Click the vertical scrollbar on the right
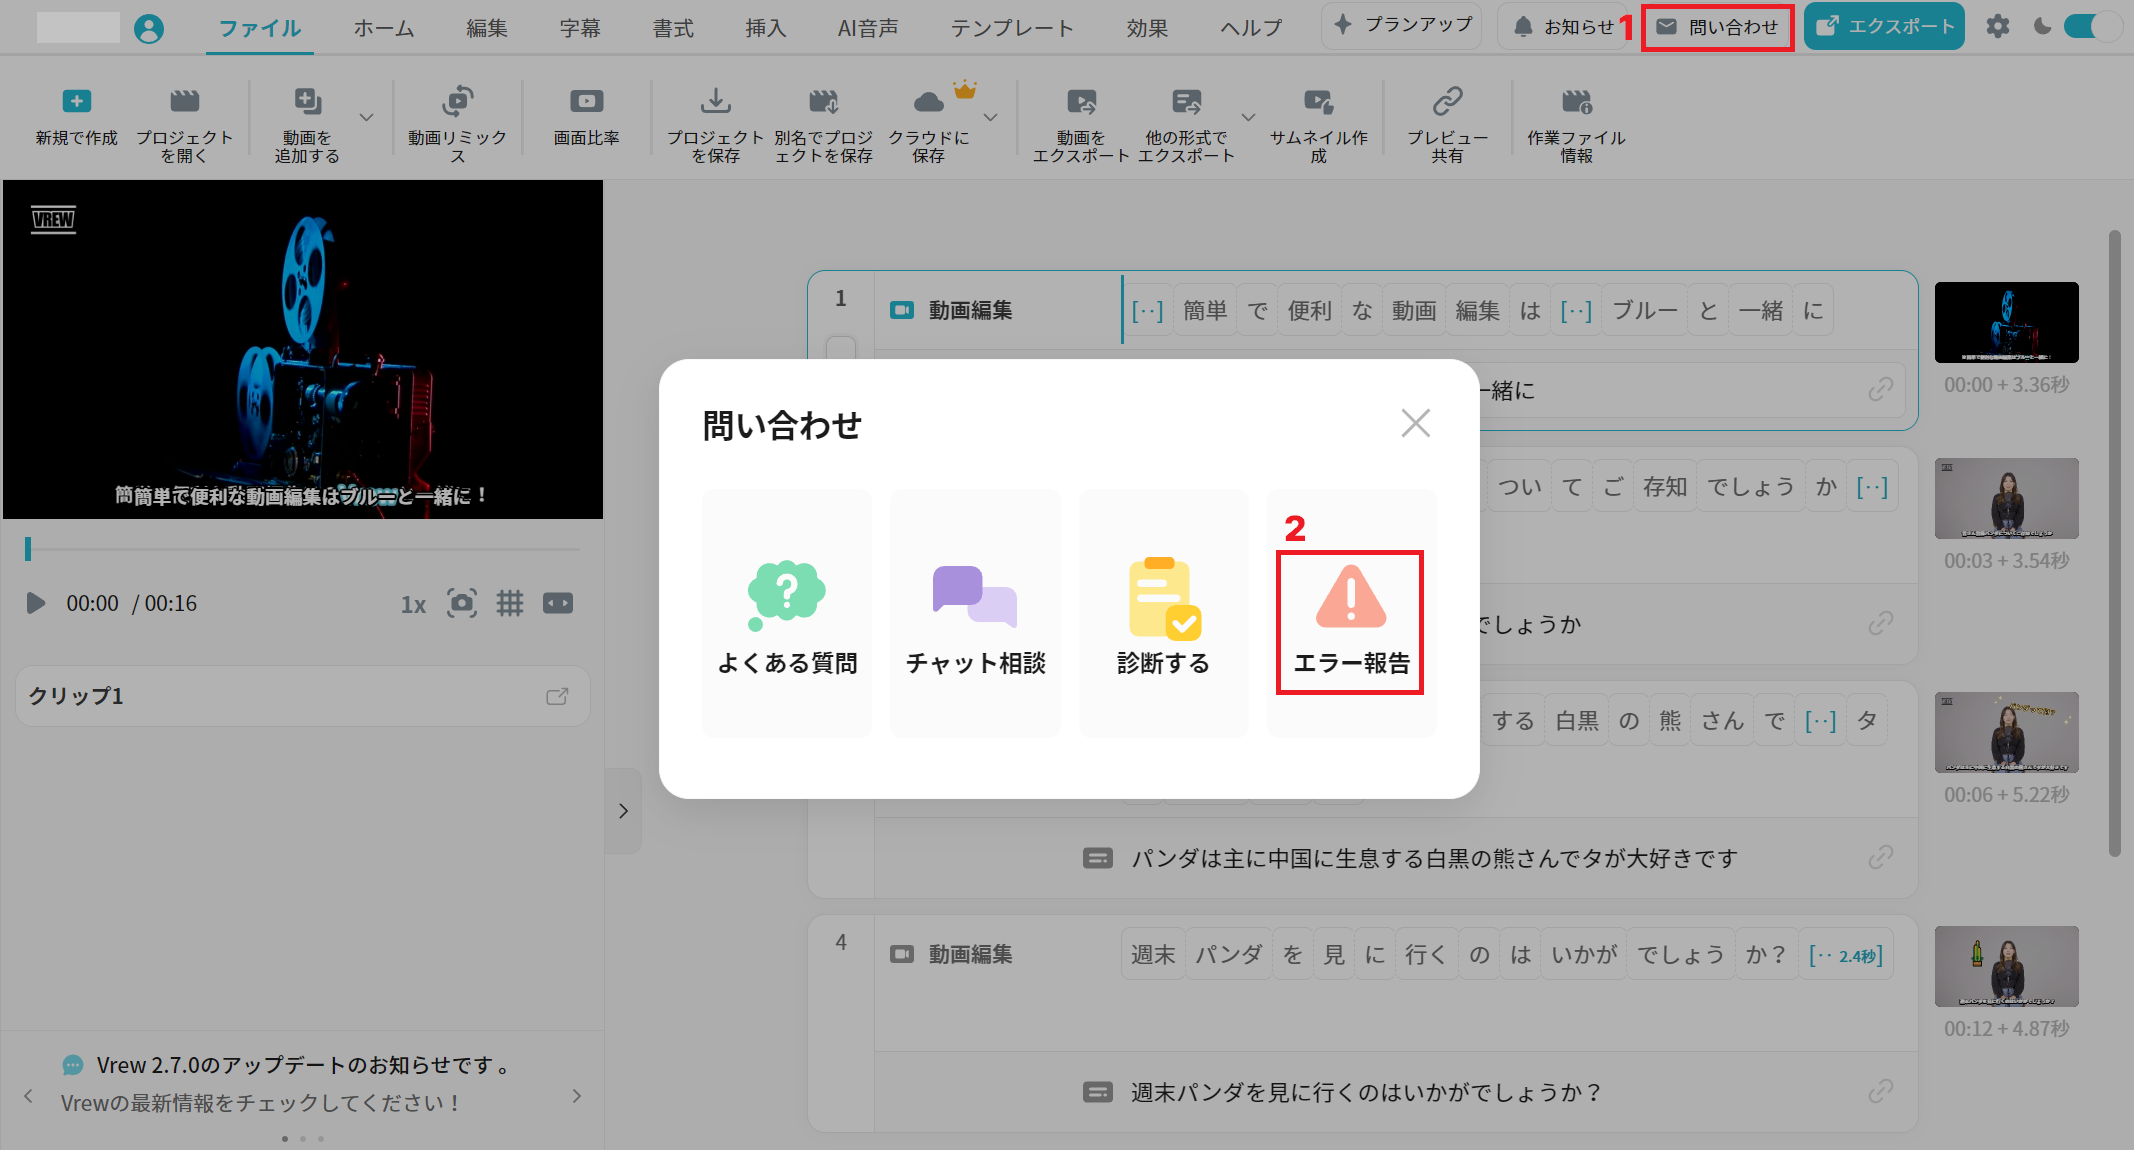 tap(2114, 543)
